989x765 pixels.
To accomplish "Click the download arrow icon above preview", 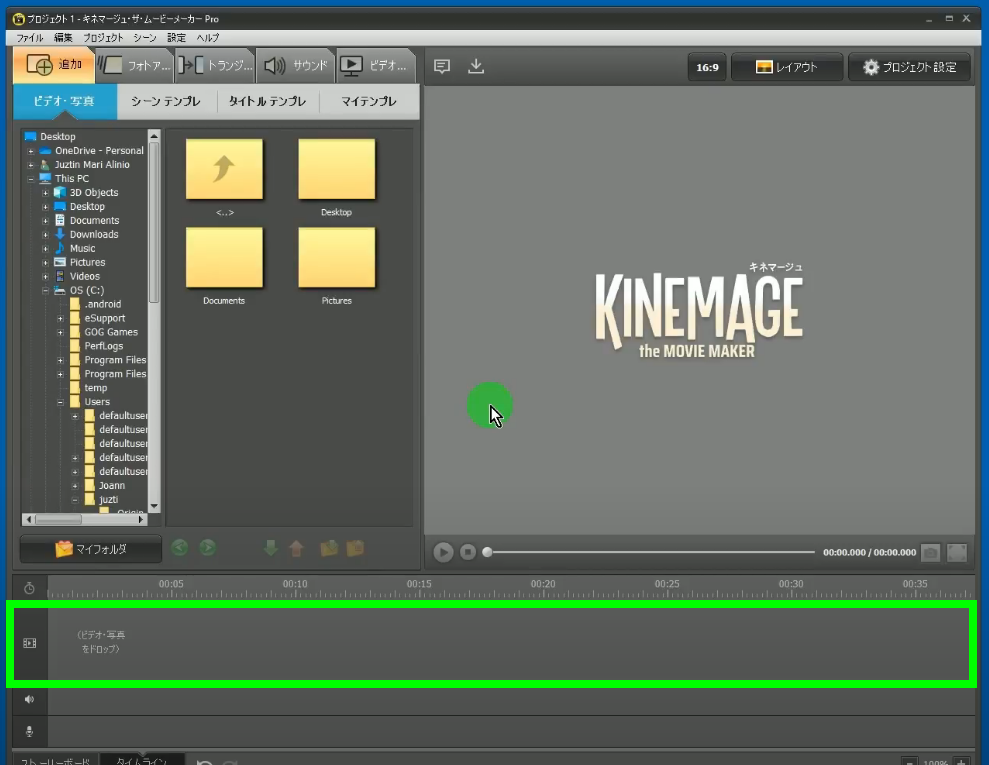I will click(476, 67).
